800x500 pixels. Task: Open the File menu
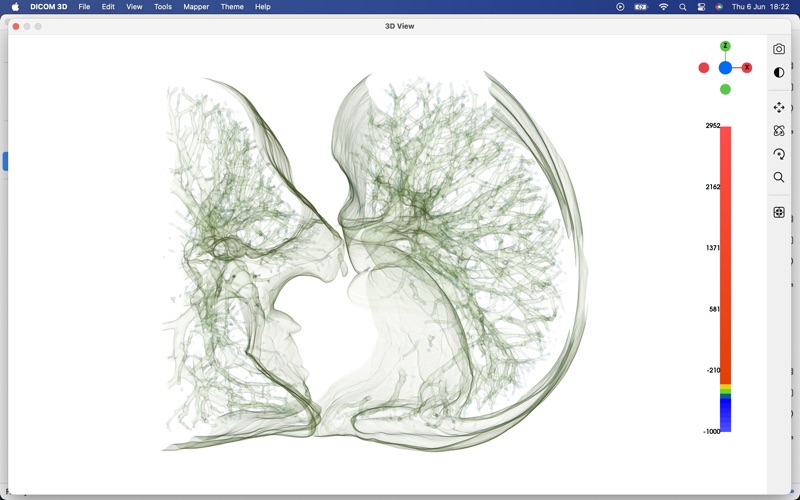(84, 7)
